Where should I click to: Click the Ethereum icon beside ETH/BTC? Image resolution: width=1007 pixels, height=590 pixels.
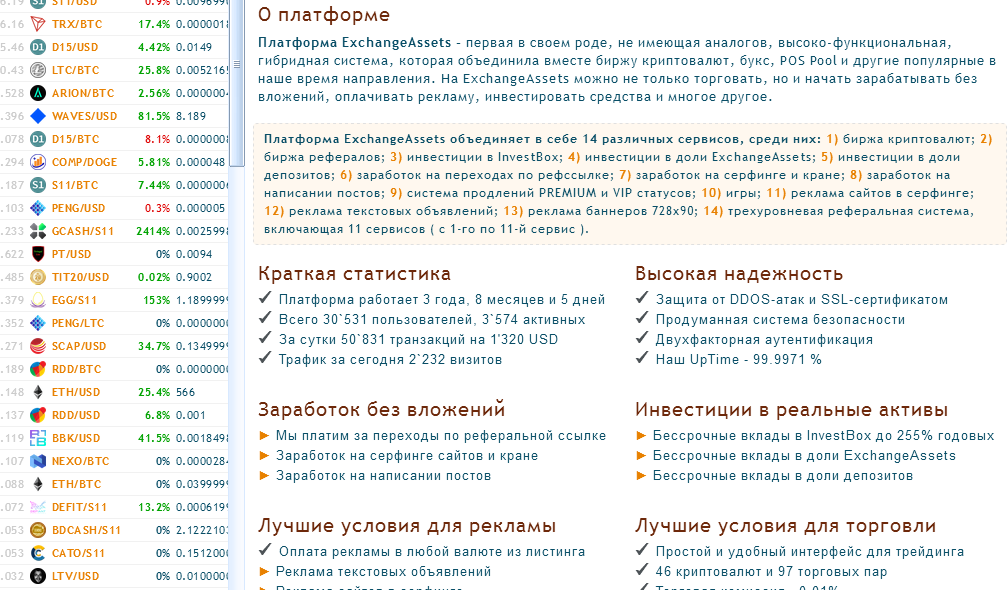pyautogui.click(x=38, y=484)
